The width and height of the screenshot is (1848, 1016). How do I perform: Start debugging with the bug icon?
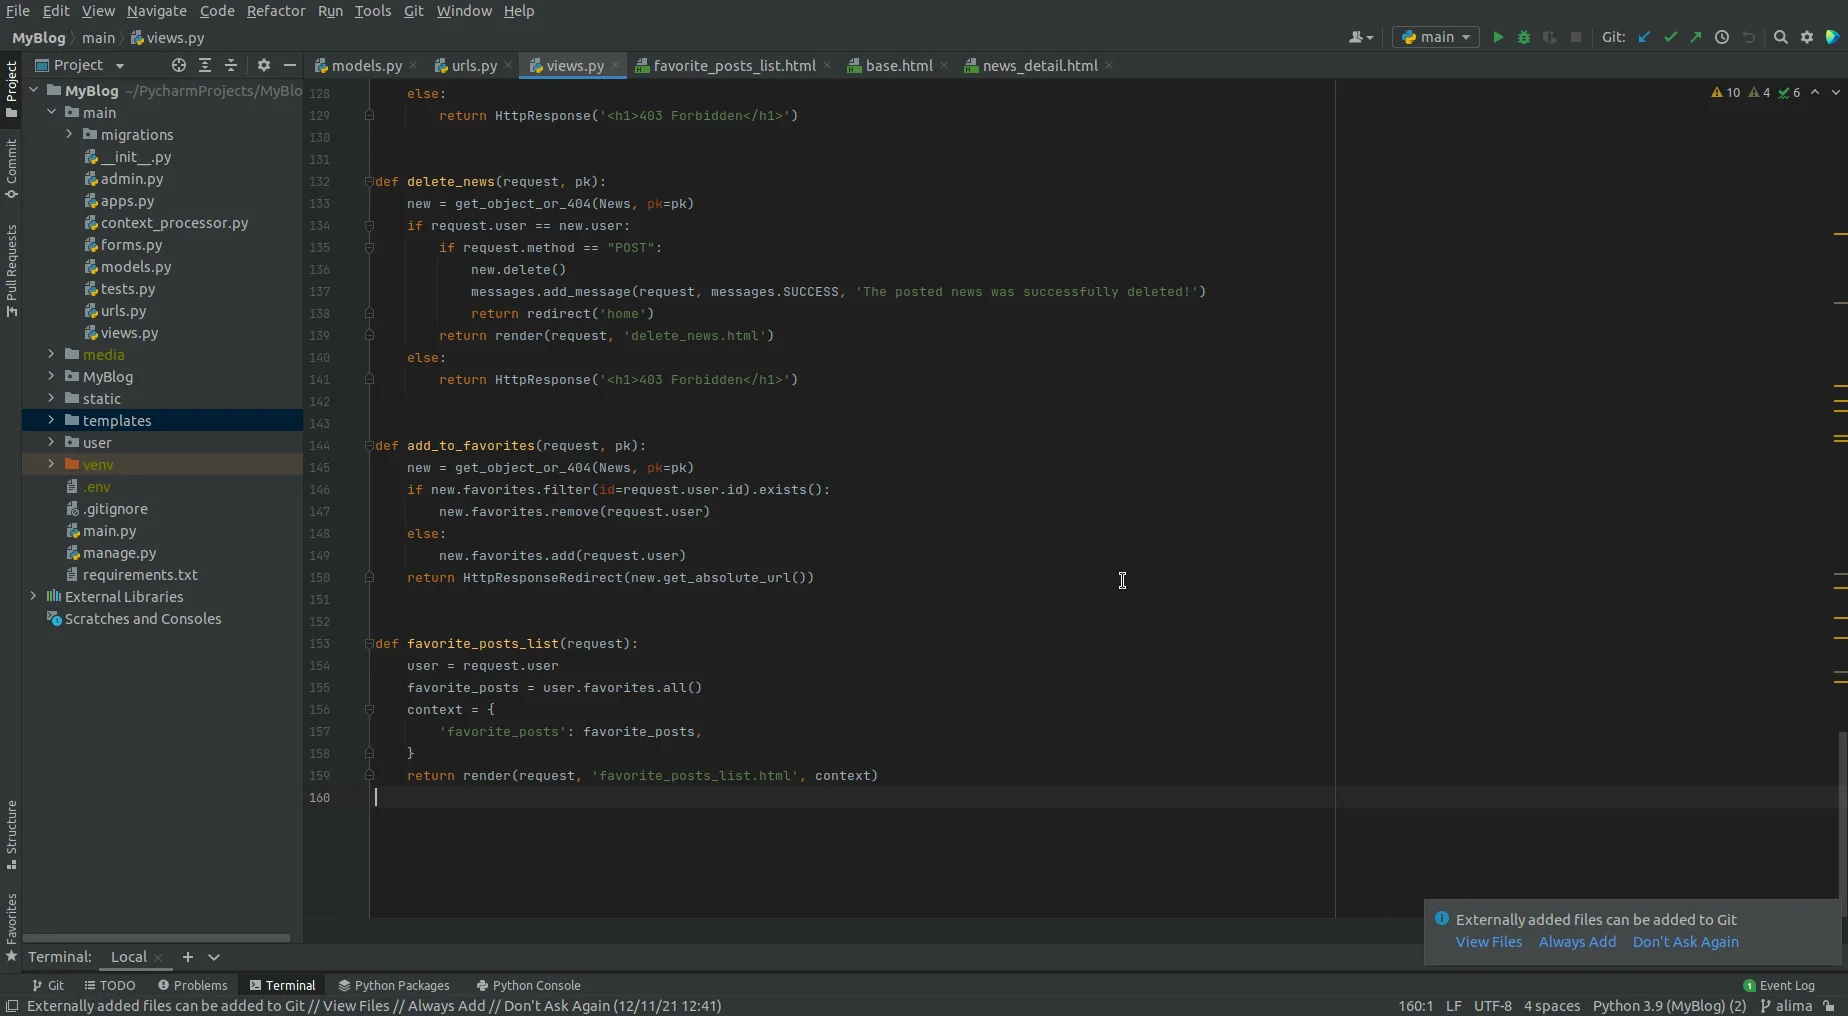(x=1524, y=37)
